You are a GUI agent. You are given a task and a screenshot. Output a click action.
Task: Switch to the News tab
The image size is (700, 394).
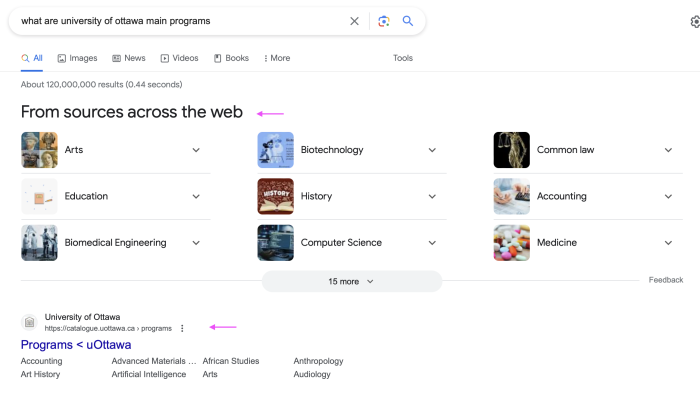click(129, 58)
